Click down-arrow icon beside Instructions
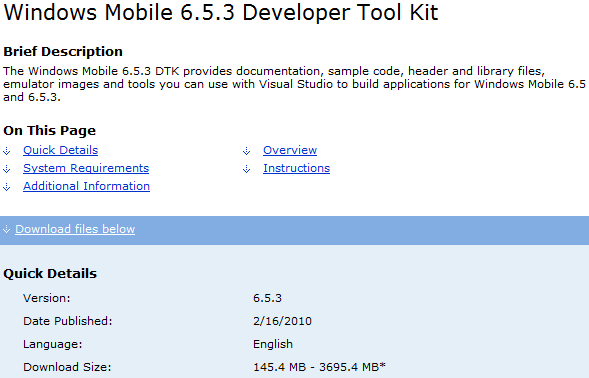Screen dimensions: 589x378 [246, 169]
